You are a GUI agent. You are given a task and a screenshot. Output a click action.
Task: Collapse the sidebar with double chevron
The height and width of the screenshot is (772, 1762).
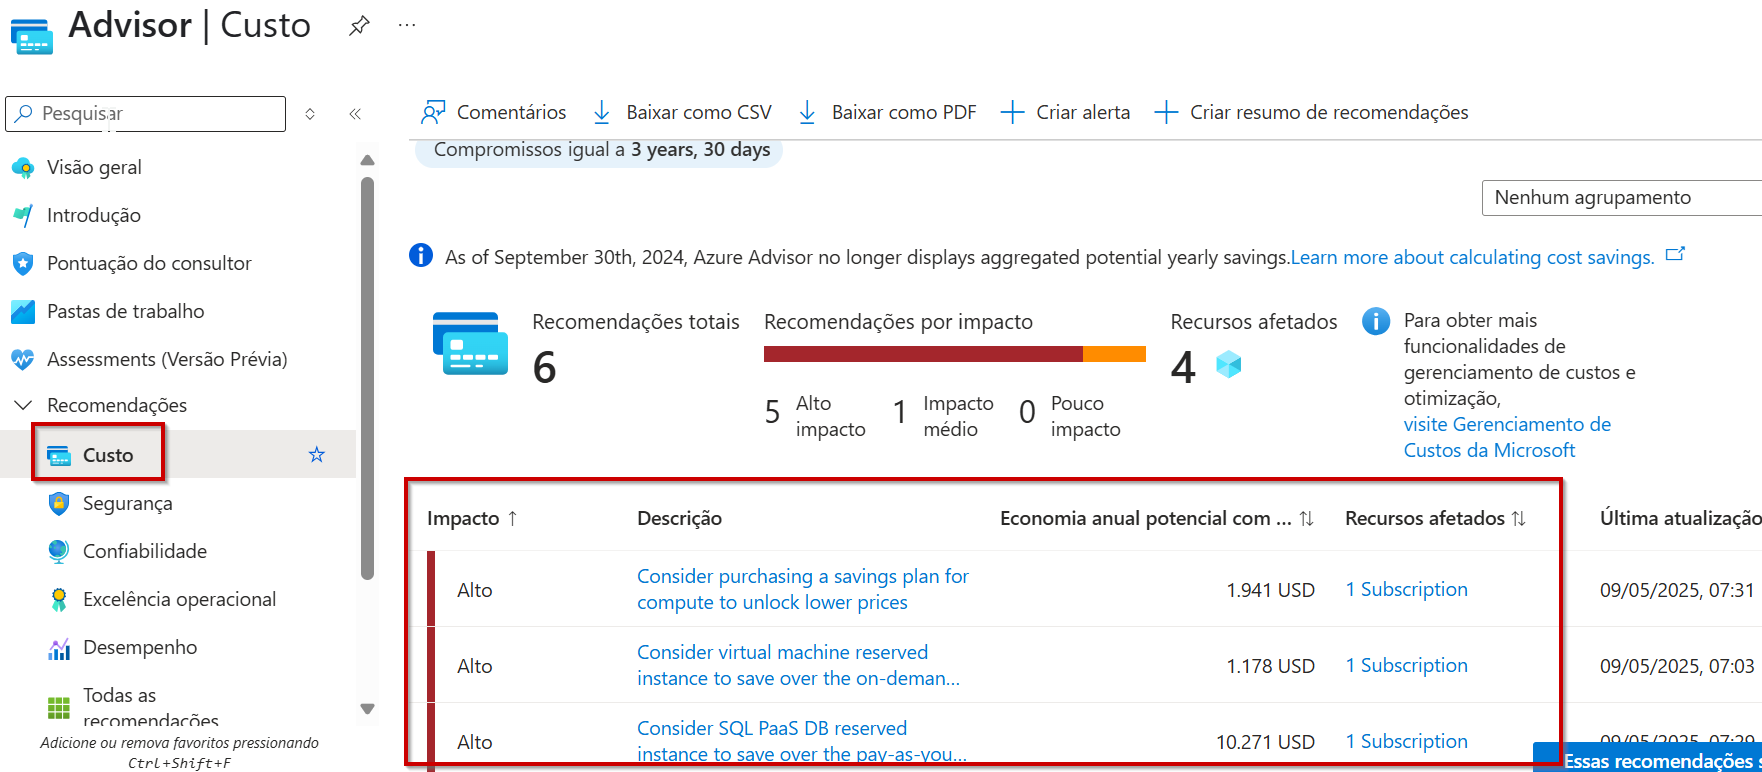(355, 114)
